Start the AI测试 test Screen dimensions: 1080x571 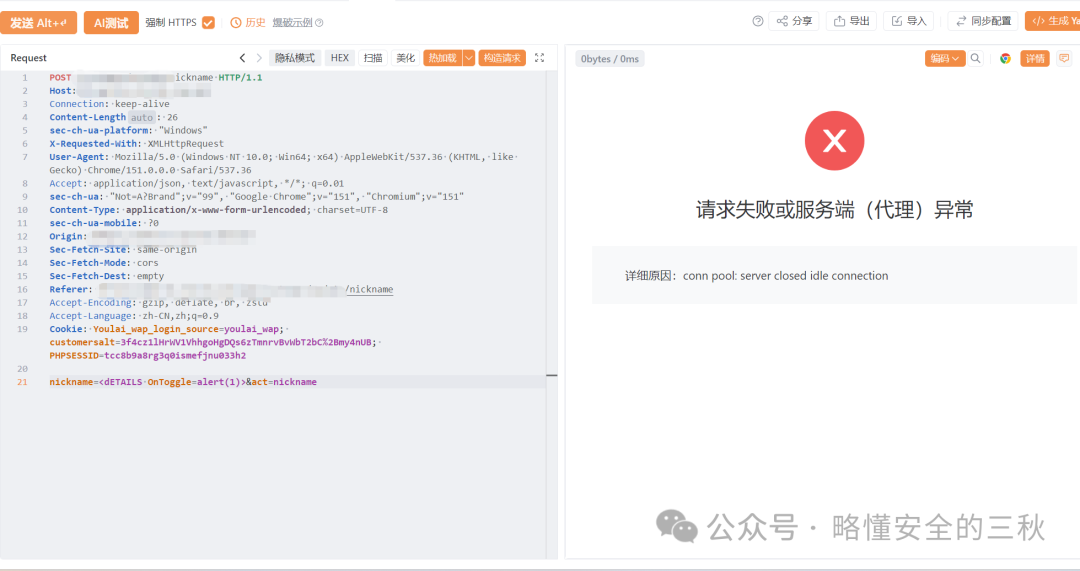pos(111,23)
